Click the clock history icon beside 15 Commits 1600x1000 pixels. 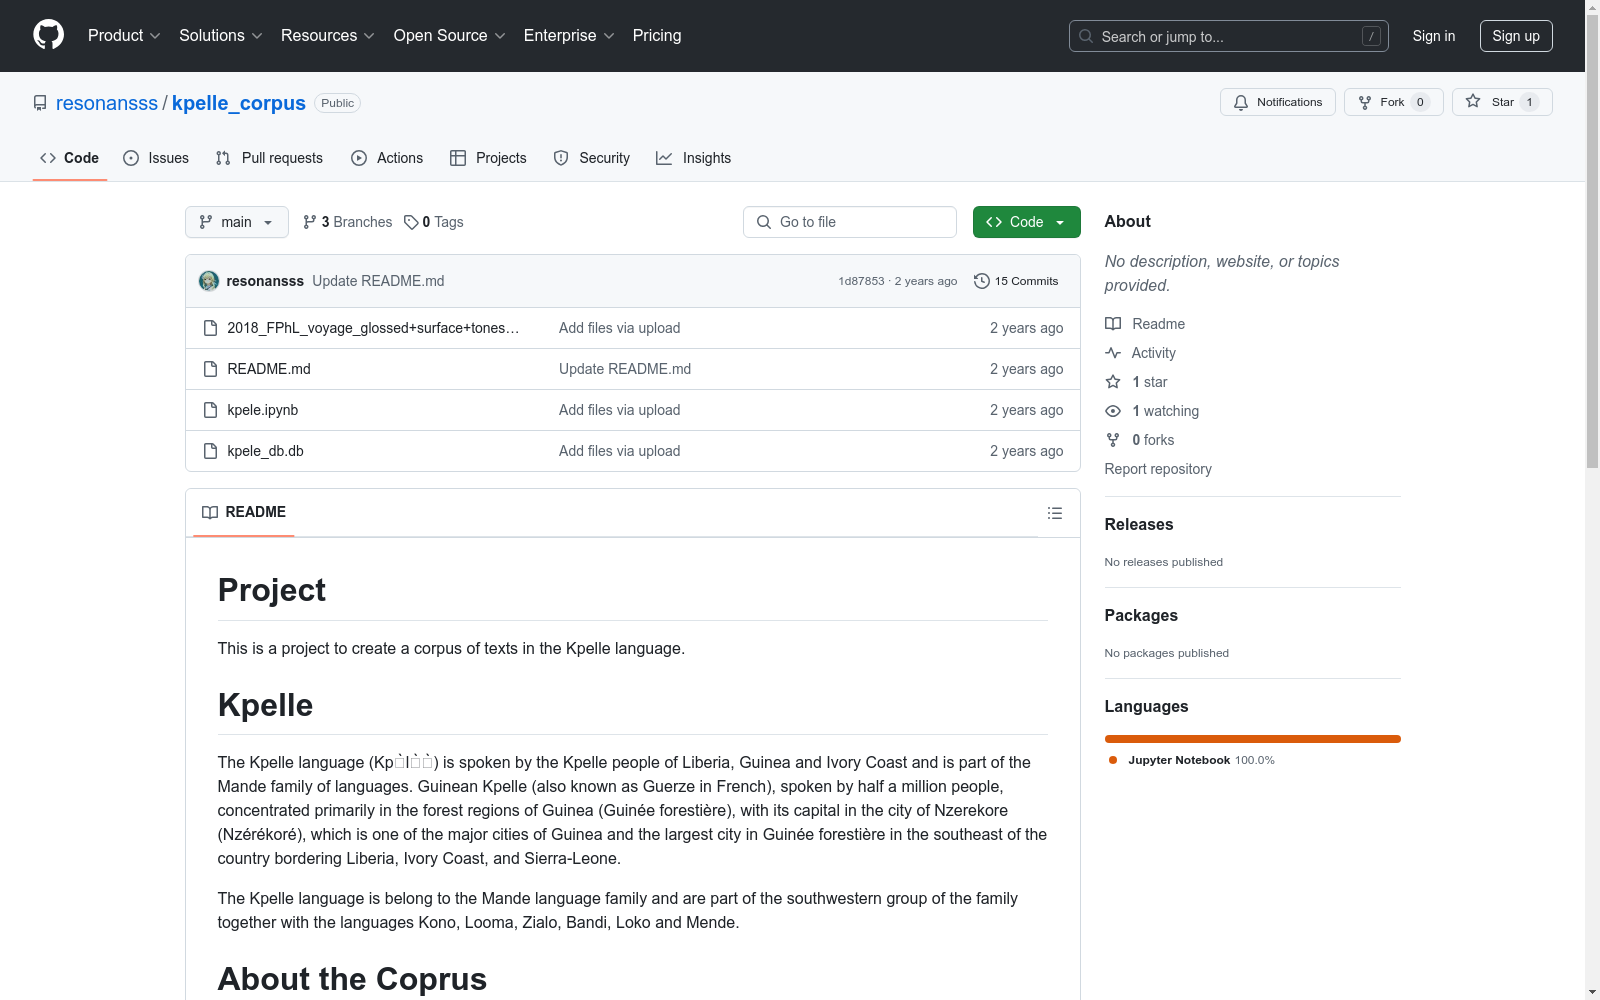982,281
